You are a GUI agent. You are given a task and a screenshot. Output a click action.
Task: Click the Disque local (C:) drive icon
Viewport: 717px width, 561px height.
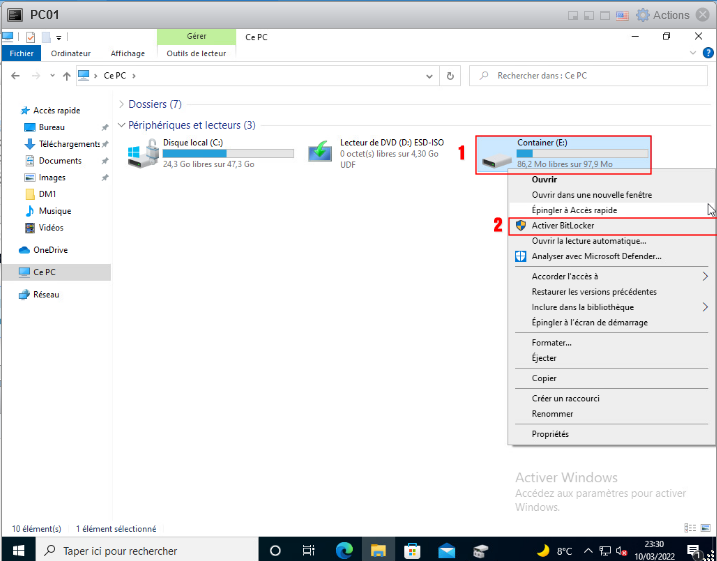click(142, 153)
